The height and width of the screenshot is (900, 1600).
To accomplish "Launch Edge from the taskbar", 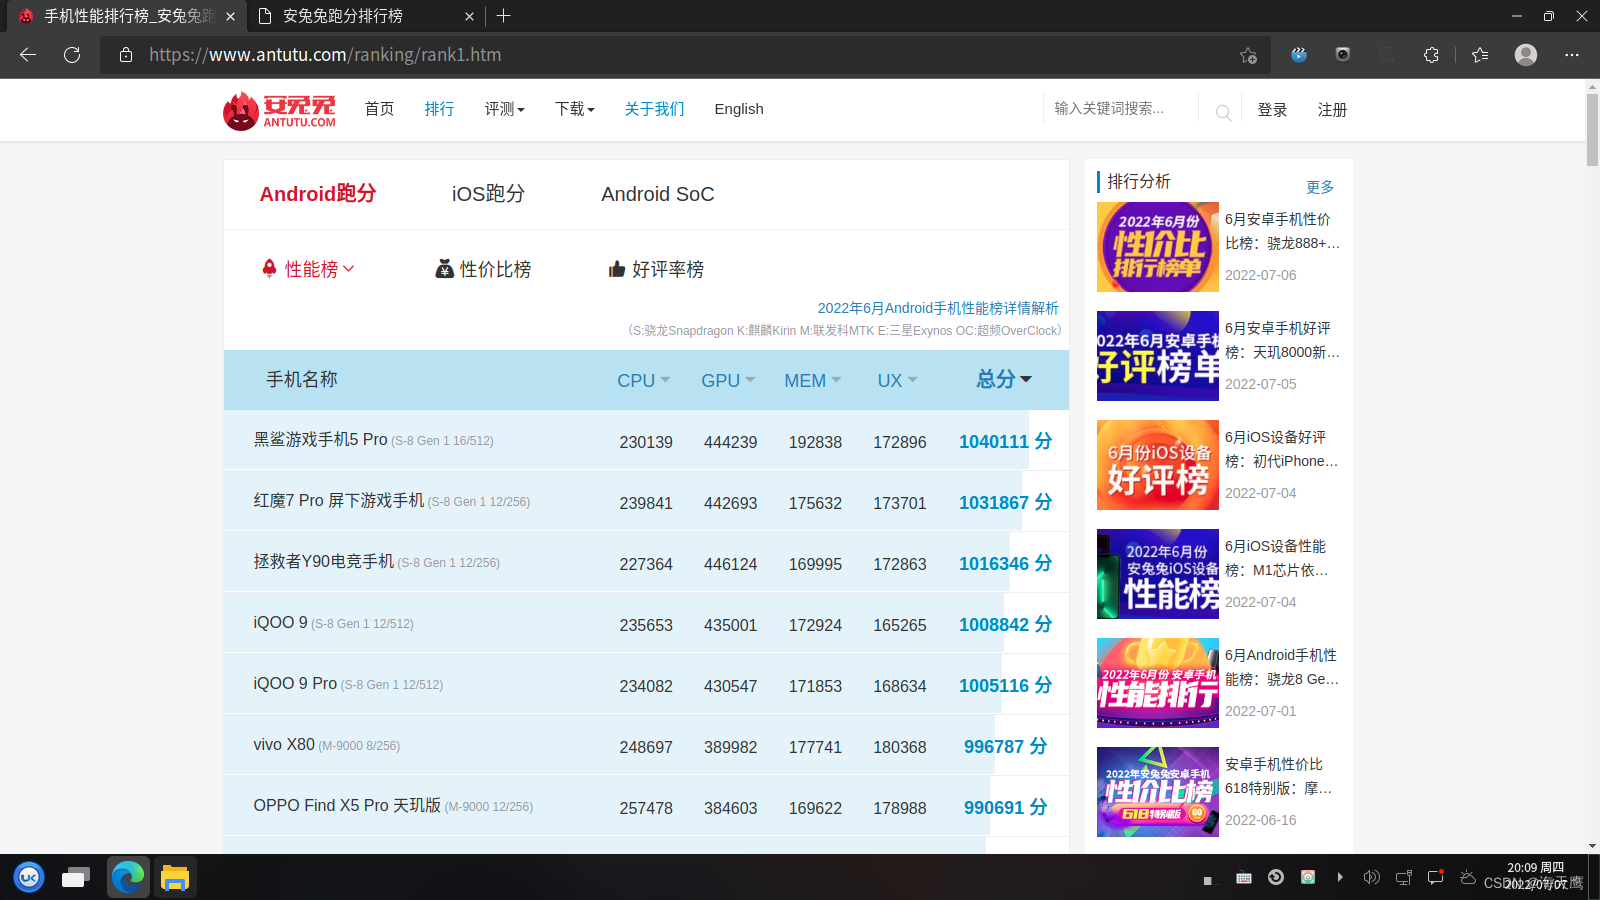I will coord(128,878).
